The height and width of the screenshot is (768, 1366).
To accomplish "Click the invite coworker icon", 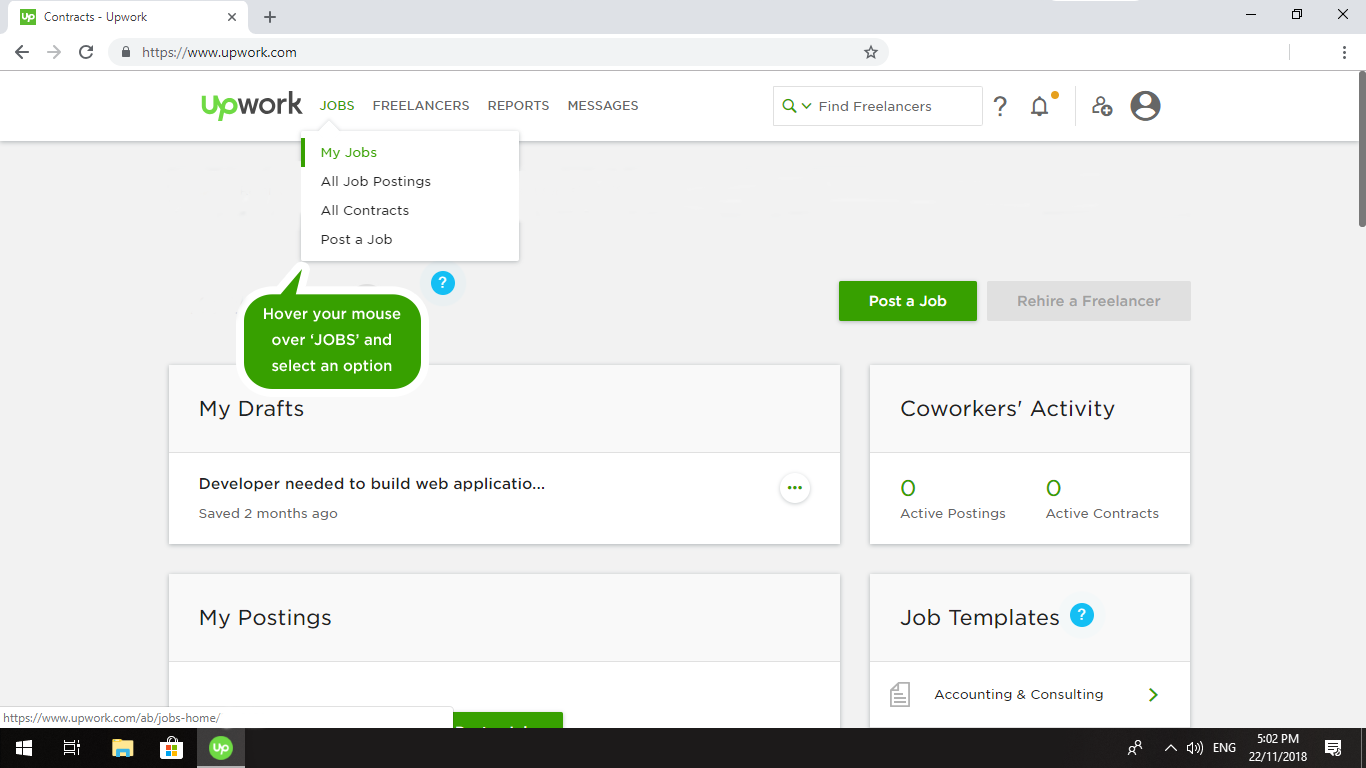I will point(1102,106).
